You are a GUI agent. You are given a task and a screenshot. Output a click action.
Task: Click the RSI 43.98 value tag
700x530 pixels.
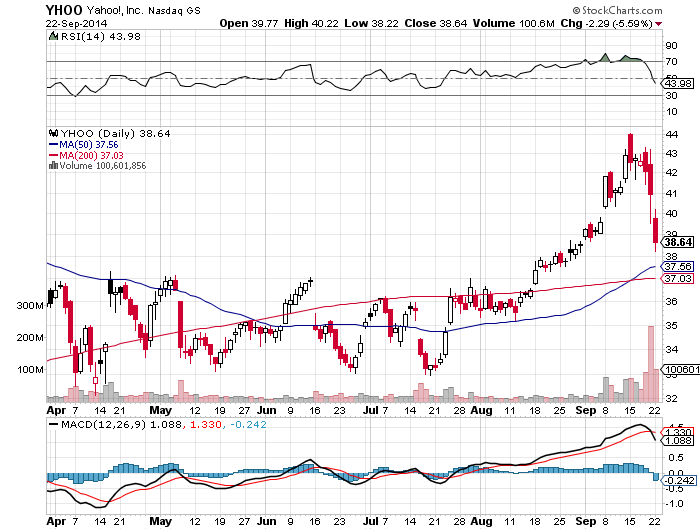point(678,83)
